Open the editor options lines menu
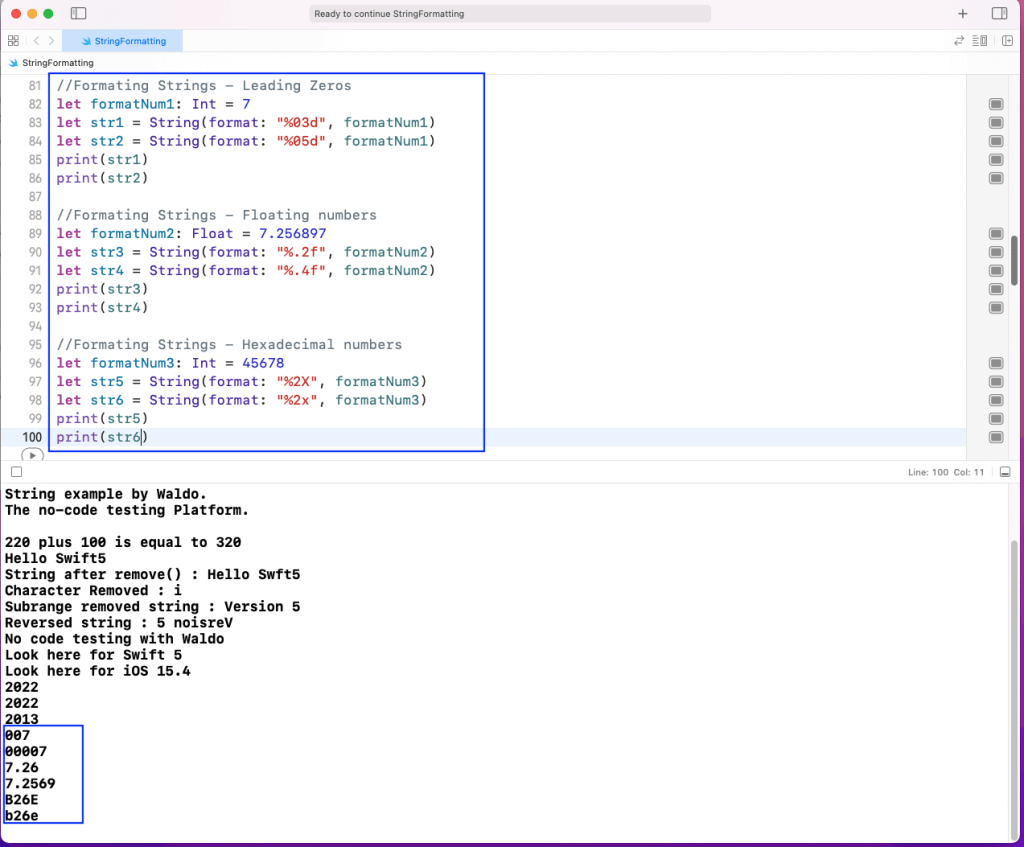This screenshot has height=847, width=1024. coord(981,41)
